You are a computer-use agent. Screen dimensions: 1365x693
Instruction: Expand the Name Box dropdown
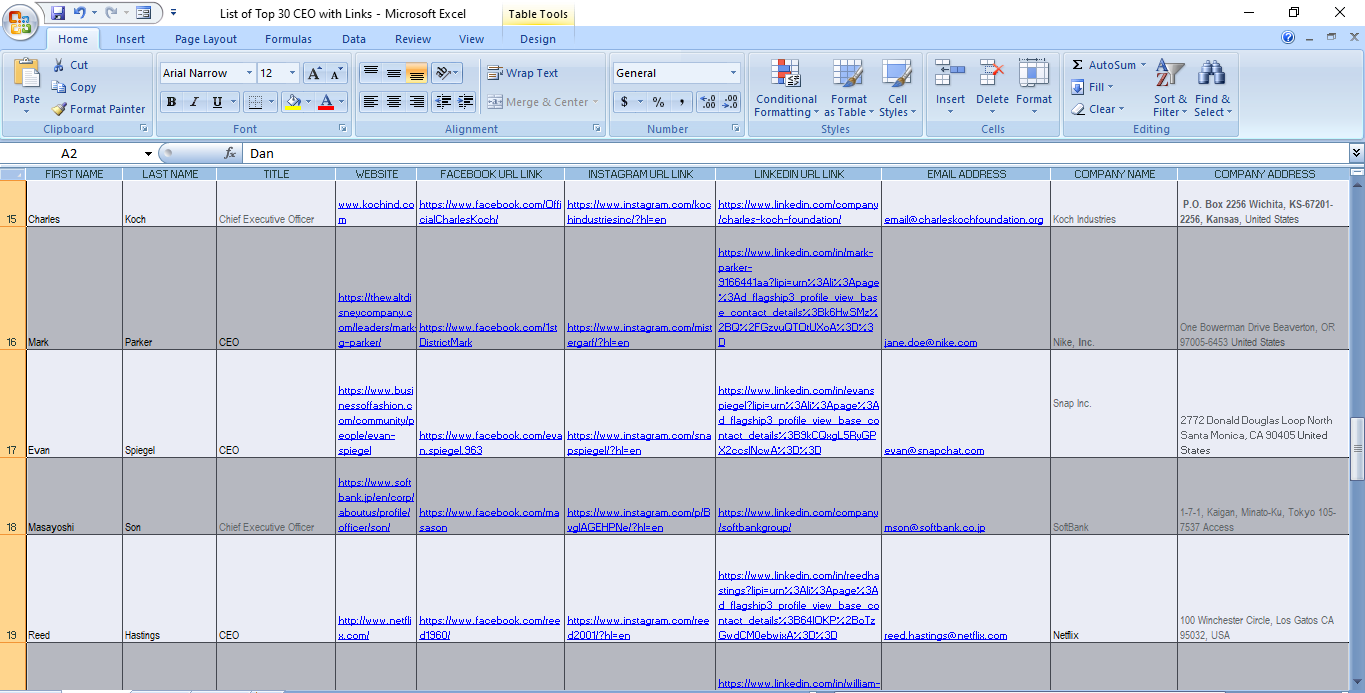click(148, 154)
